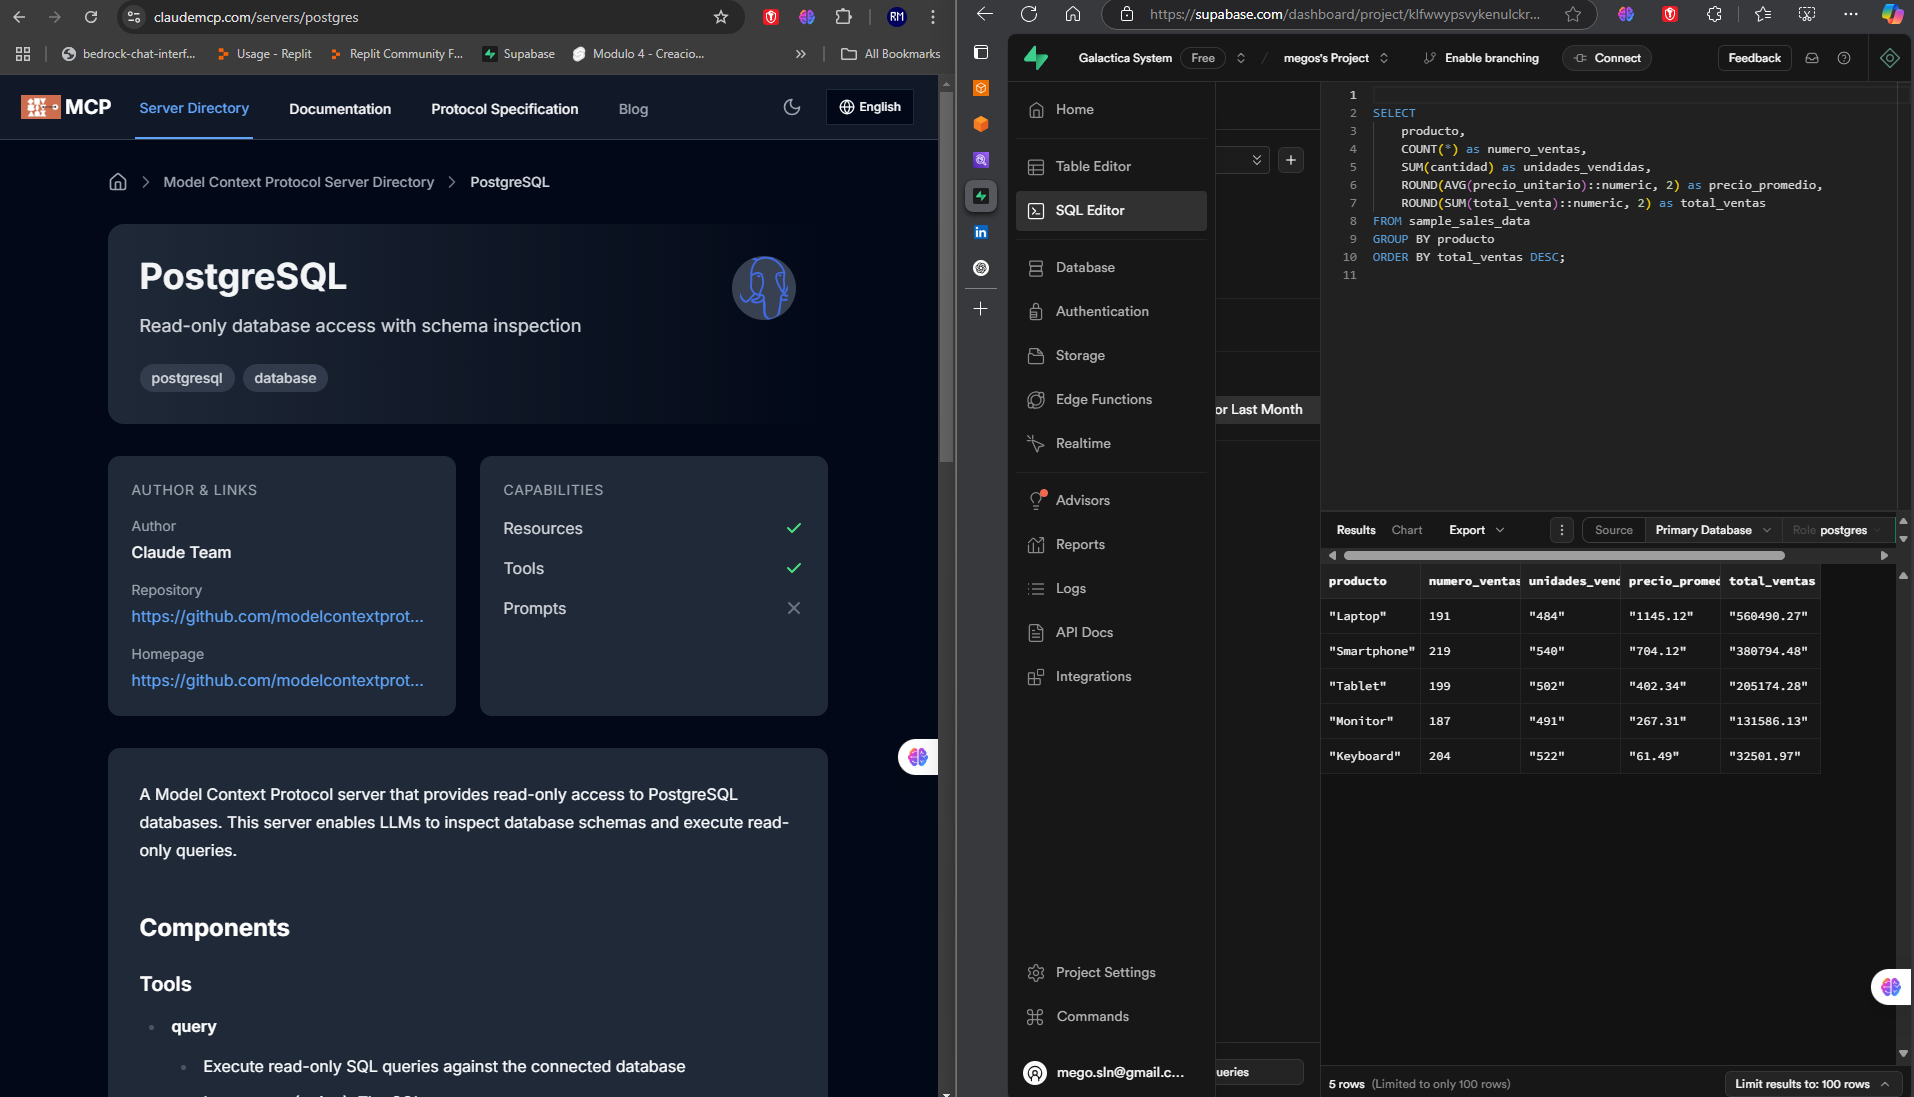Switch to the Results tab
This screenshot has height=1097, width=1914.
coord(1356,530)
